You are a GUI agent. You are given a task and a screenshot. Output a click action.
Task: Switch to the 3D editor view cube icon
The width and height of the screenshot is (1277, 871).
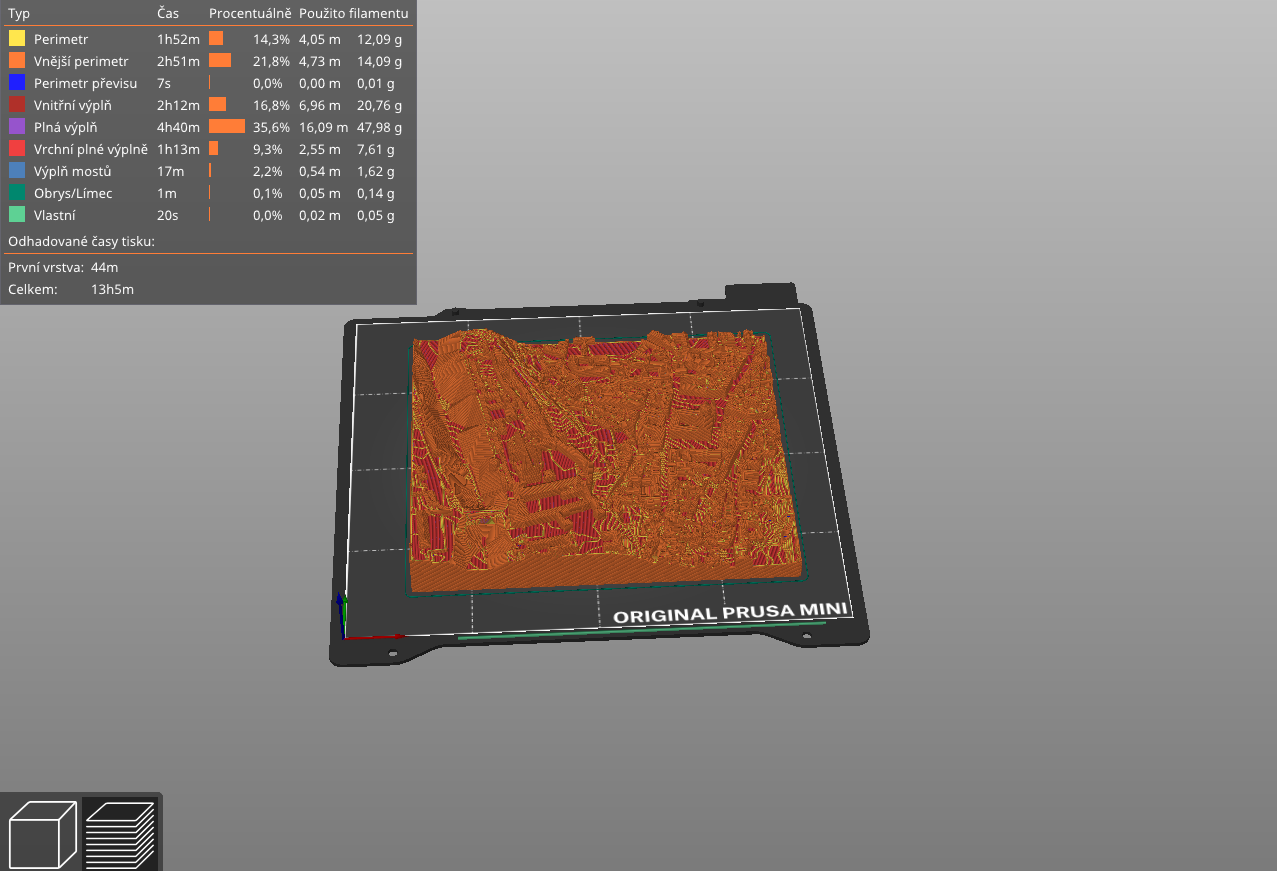(43, 834)
